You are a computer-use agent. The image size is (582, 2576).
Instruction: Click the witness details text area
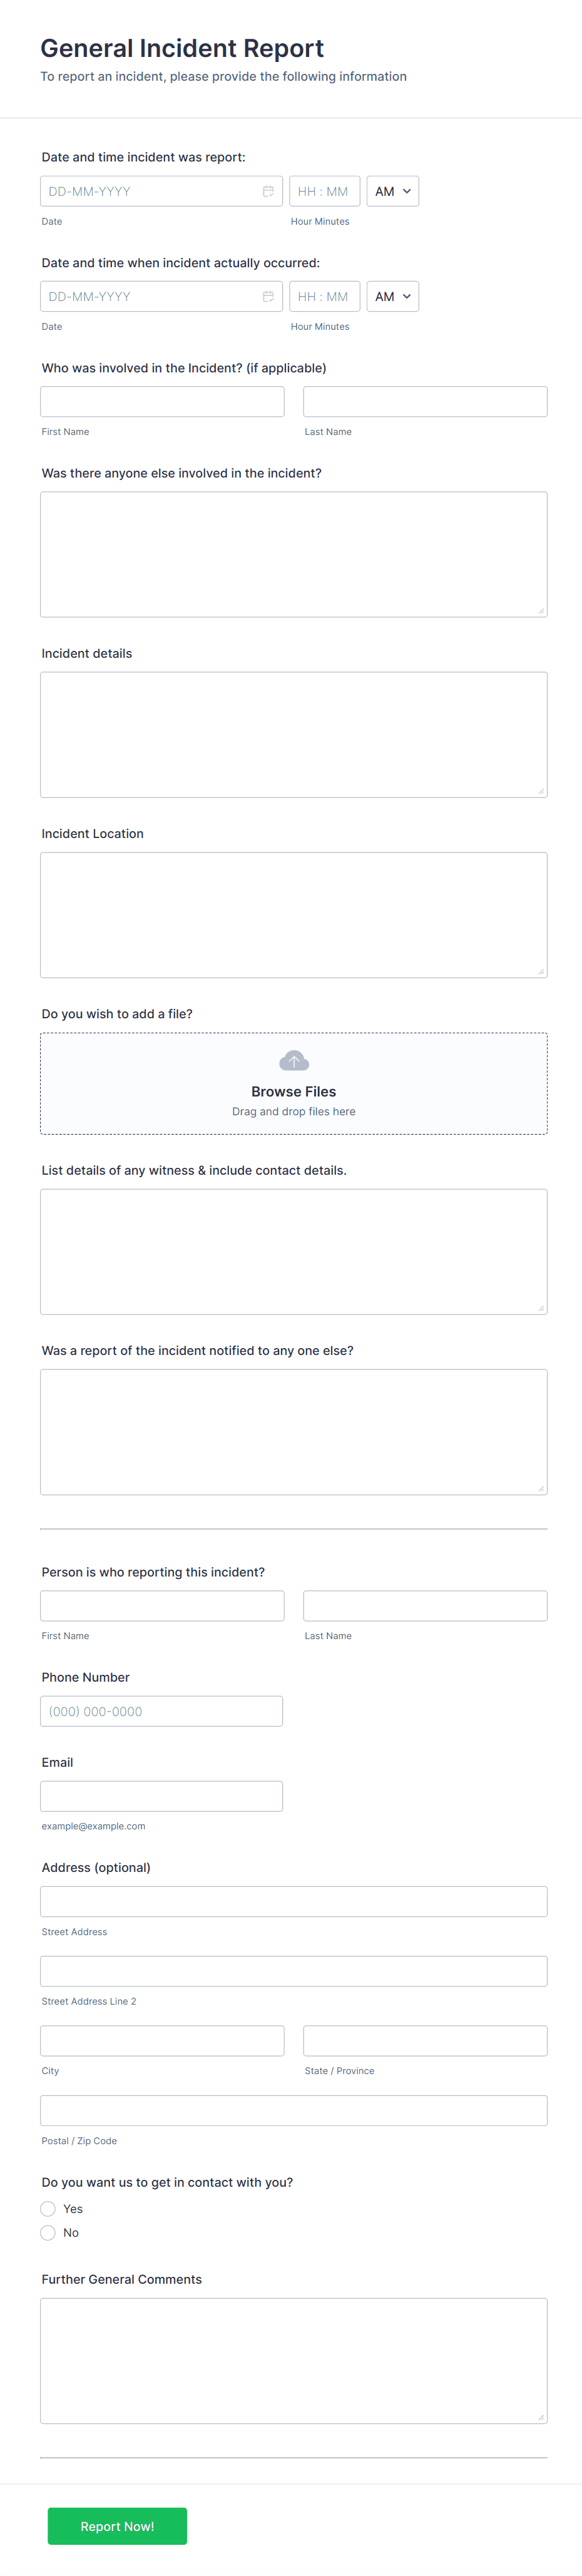(293, 1251)
